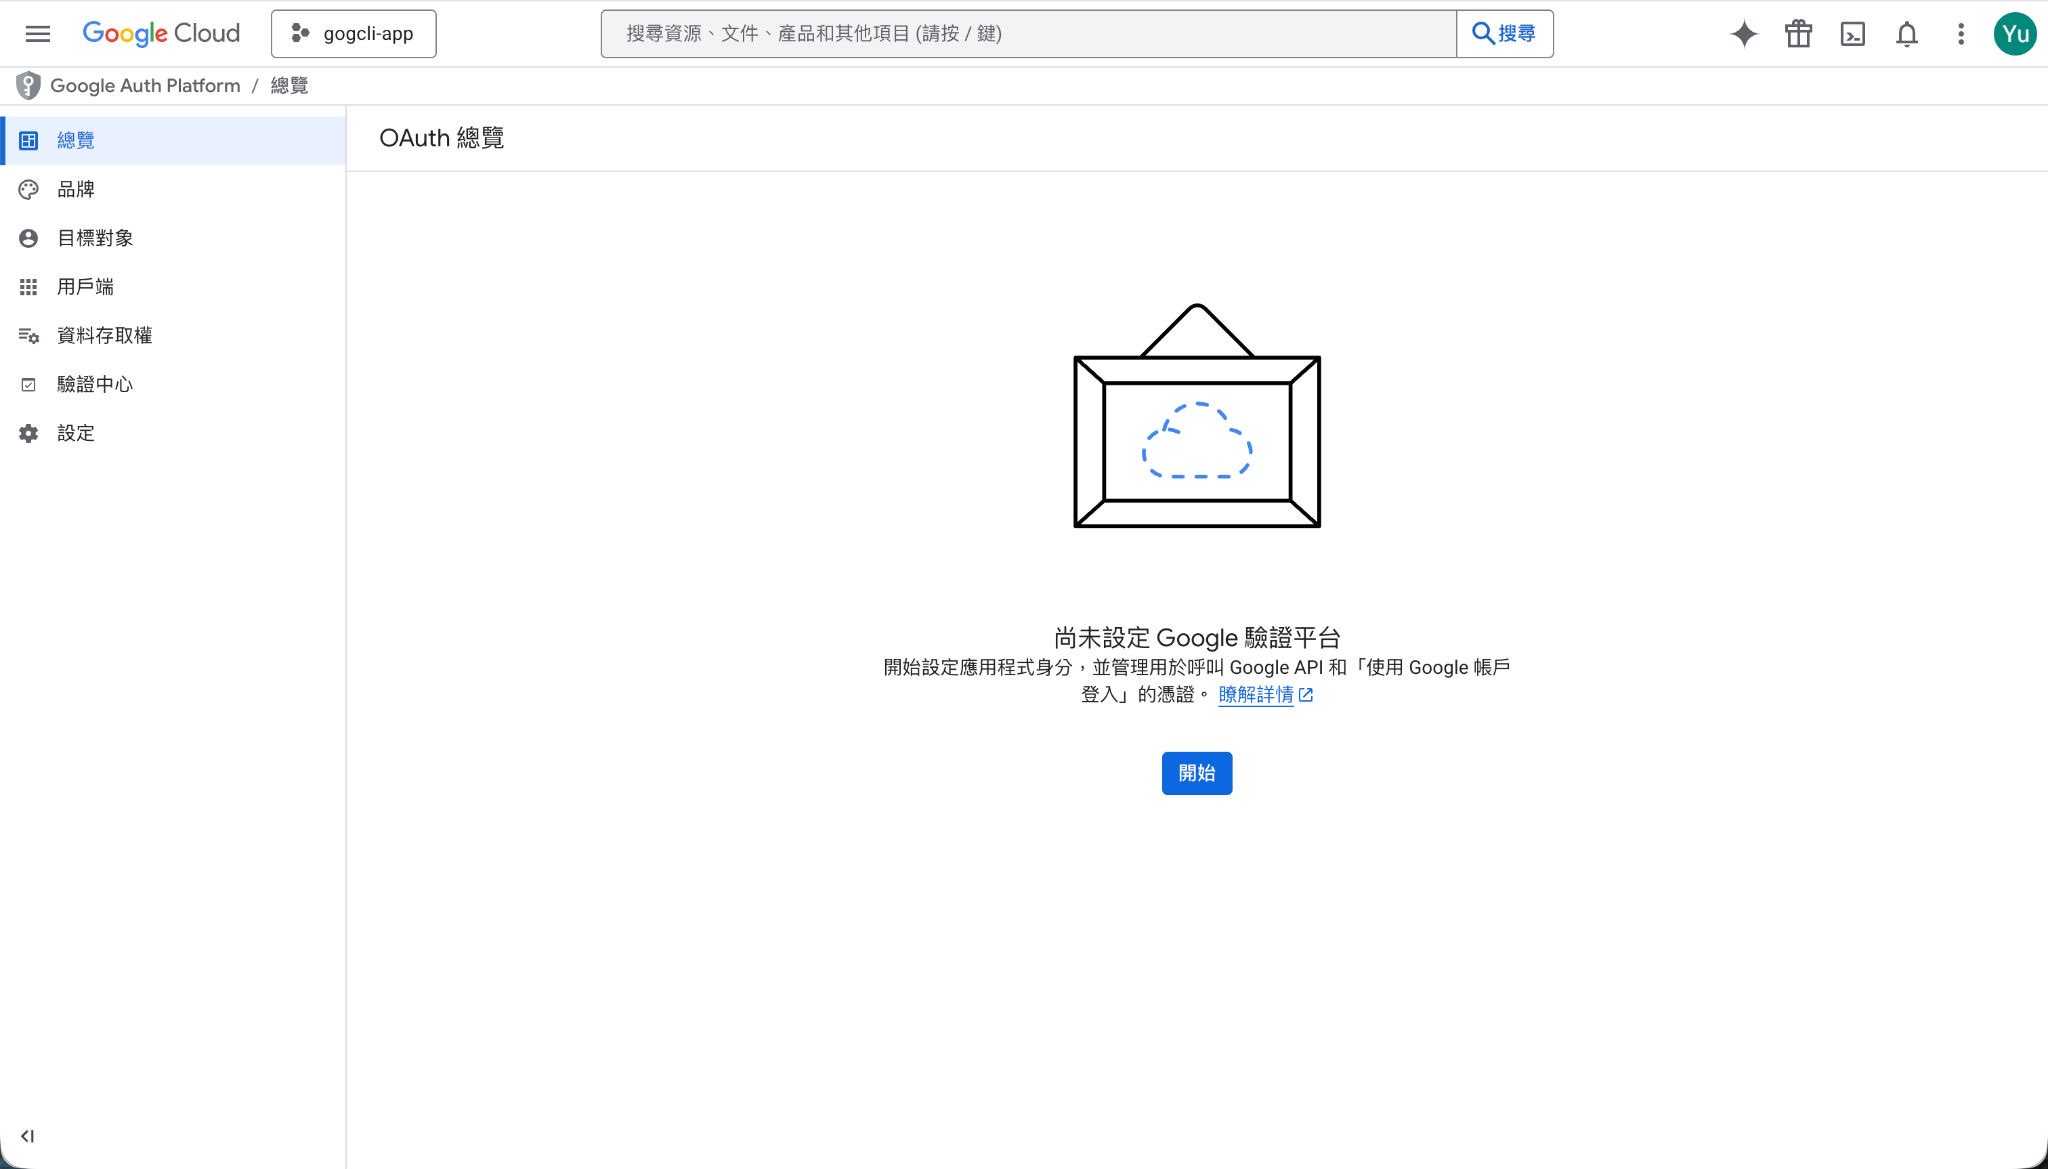Activate Cloud Shell terminal icon
This screenshot has height=1169, width=2048.
point(1852,34)
